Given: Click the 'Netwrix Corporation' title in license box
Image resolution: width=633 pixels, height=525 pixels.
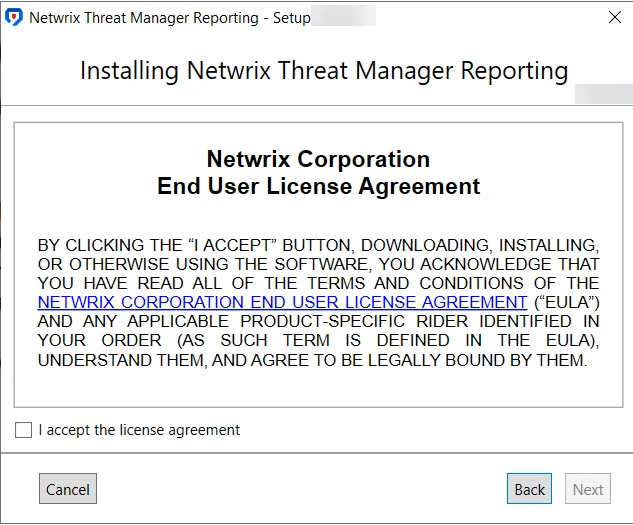Looking at the screenshot, I should pos(319,159).
